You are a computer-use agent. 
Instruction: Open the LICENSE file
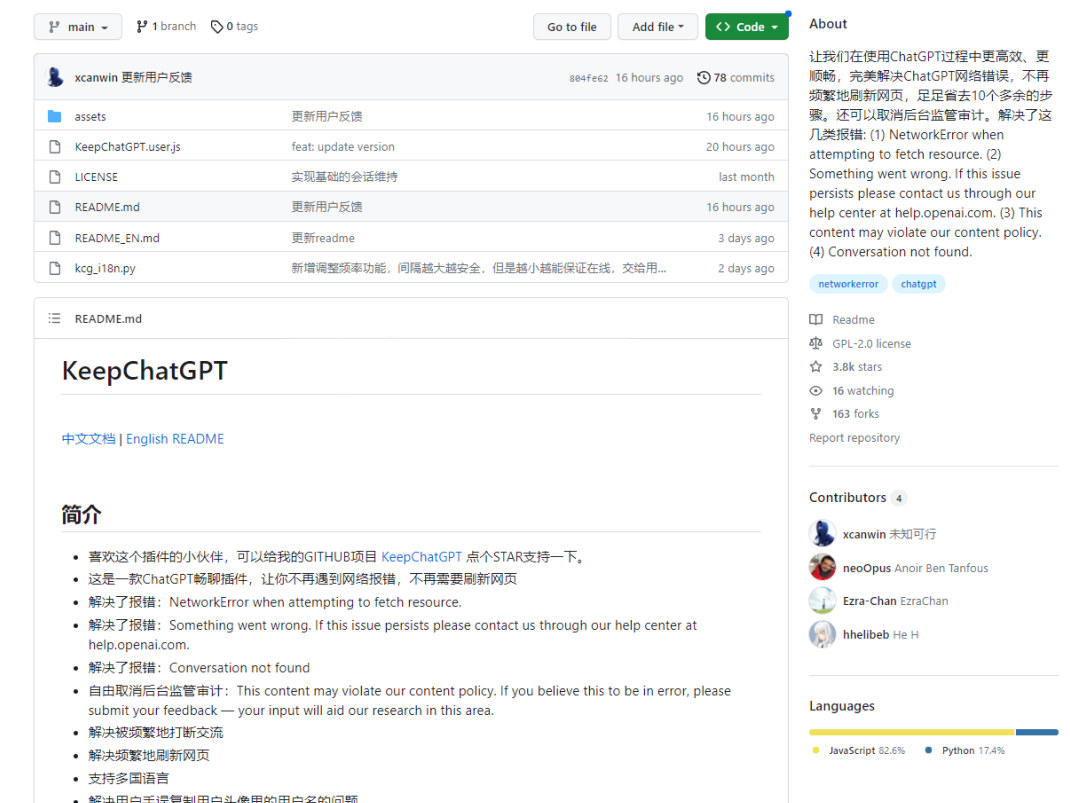click(x=96, y=177)
